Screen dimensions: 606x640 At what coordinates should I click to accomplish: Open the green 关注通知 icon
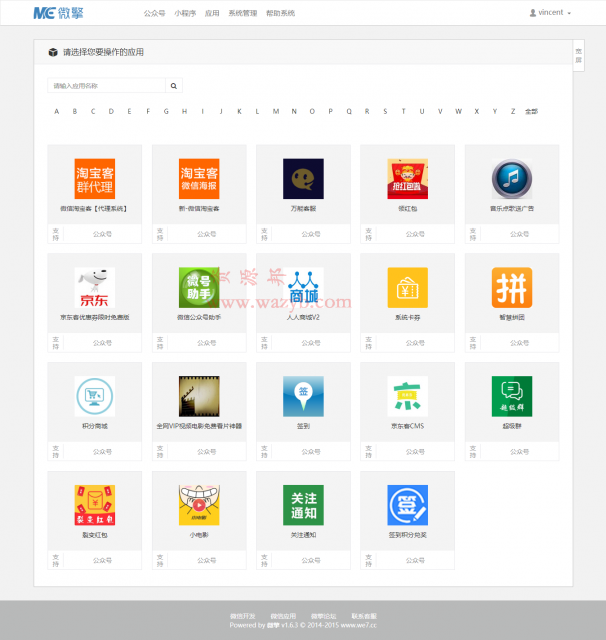303,505
